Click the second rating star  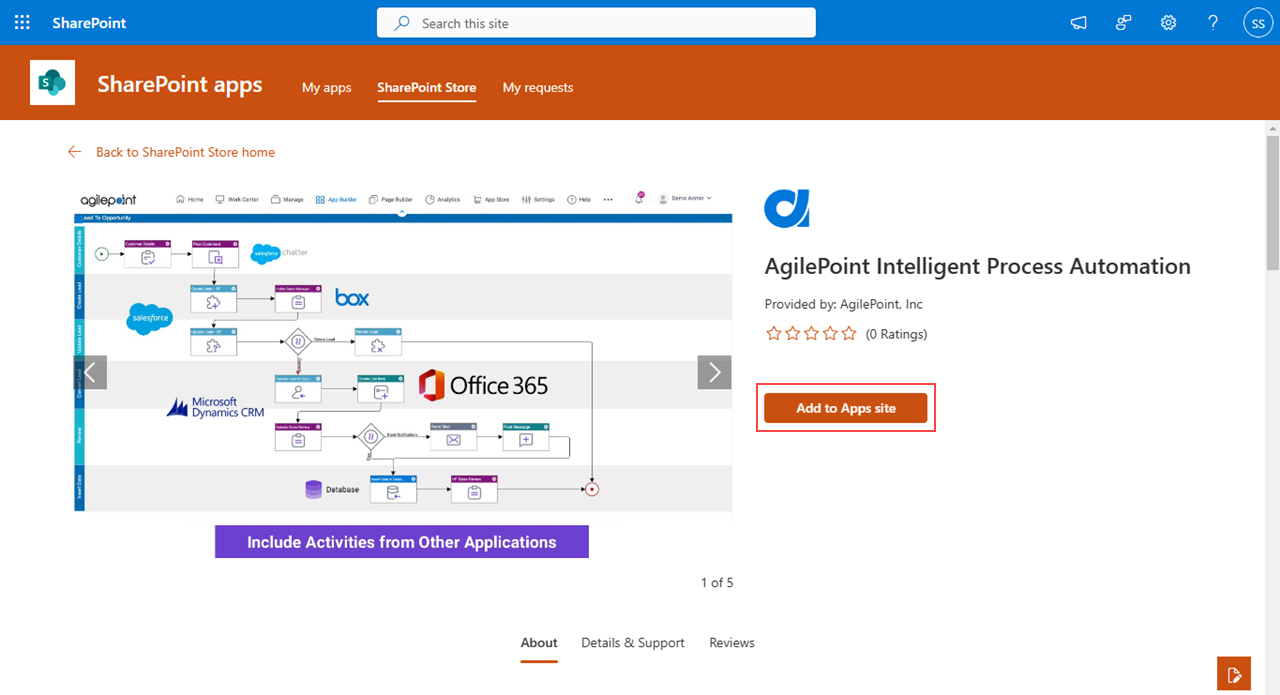click(792, 334)
